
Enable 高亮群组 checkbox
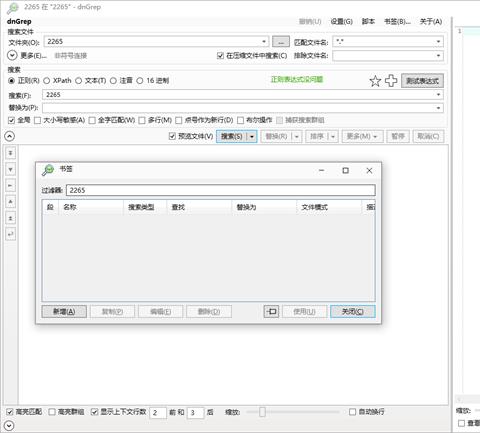click(x=52, y=412)
